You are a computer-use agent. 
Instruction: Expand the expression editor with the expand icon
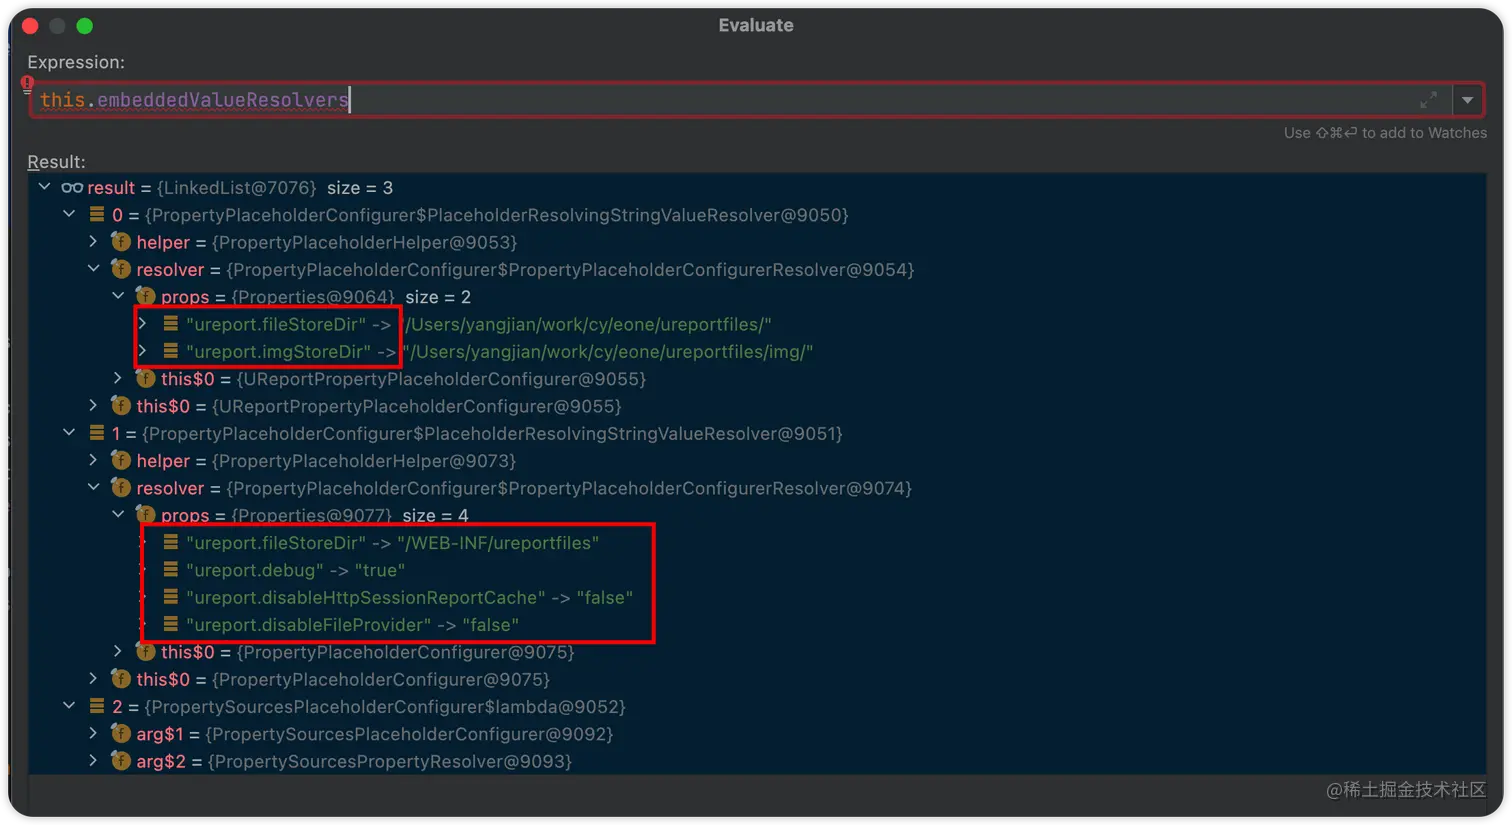1429,100
